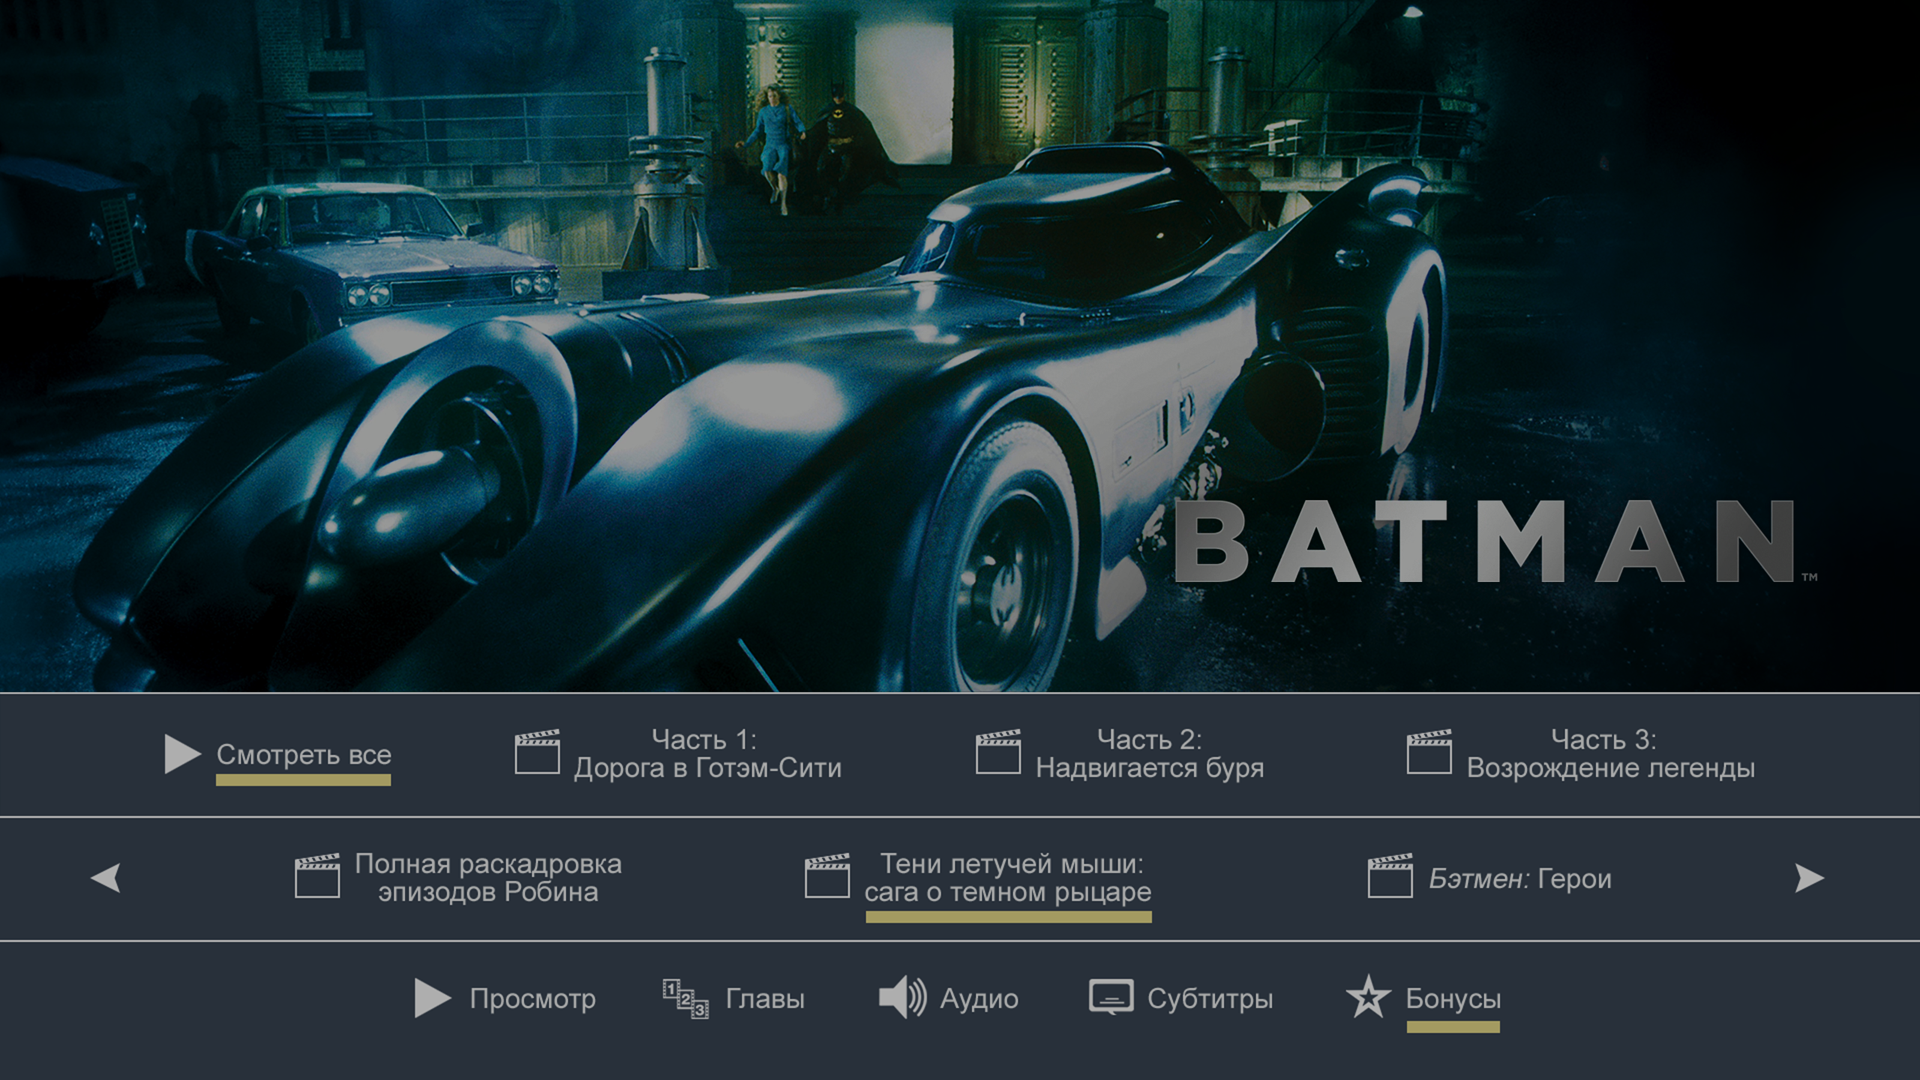Open the Субтитры menu

click(x=1210, y=999)
